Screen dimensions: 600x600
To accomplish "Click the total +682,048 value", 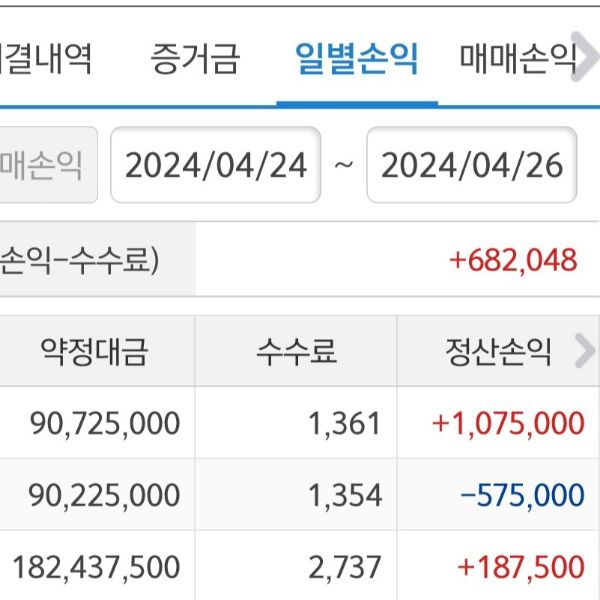I will click(x=513, y=260).
